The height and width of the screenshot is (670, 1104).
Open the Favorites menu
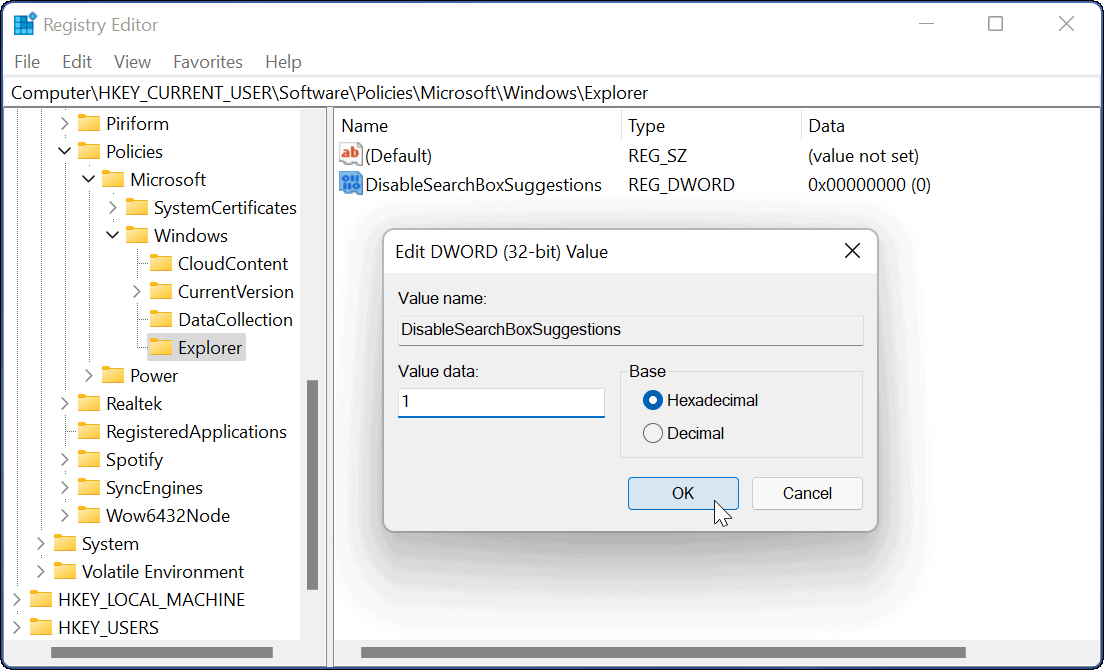207,62
